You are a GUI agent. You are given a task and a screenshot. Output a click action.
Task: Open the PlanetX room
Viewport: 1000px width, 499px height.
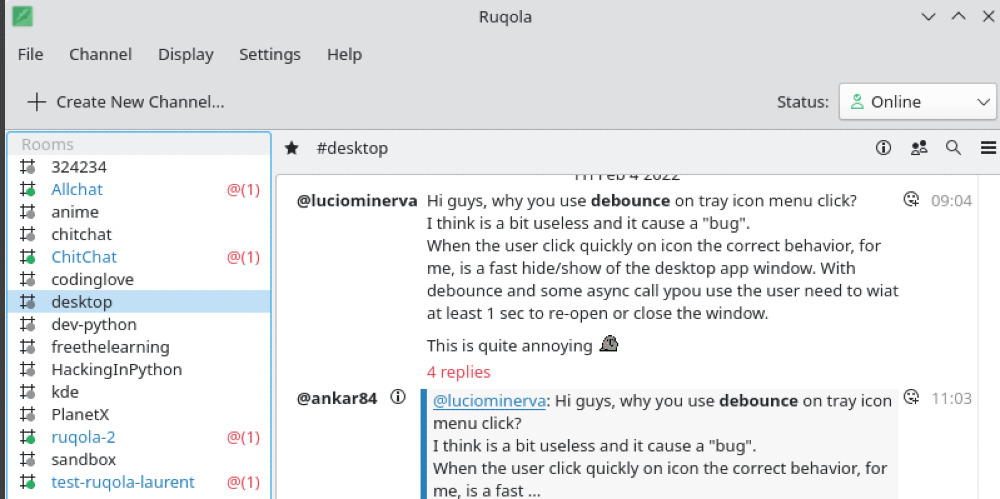point(139,414)
